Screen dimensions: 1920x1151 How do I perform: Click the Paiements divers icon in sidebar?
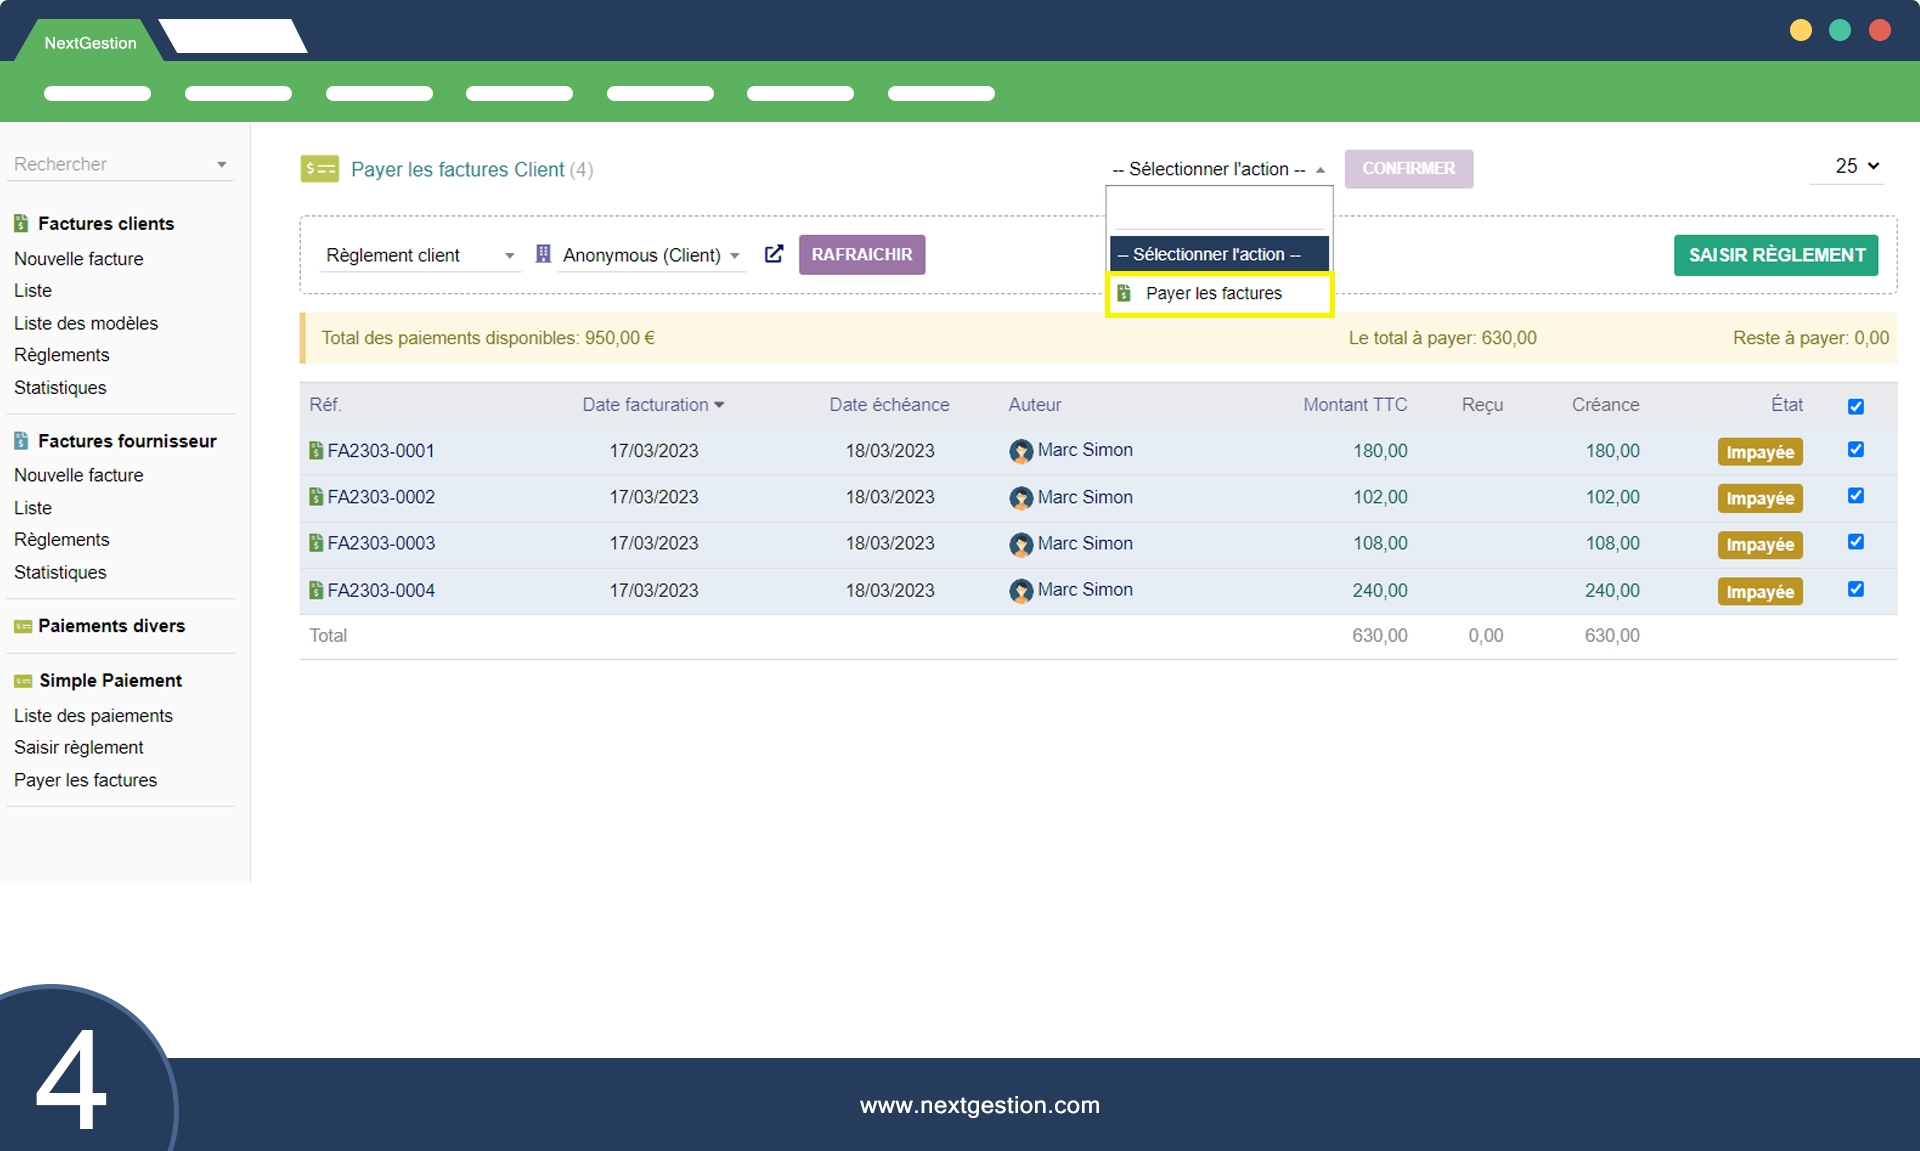tap(22, 626)
